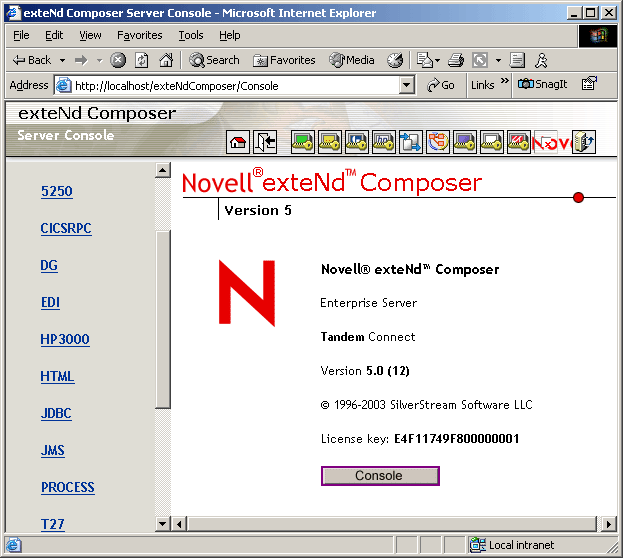Click the Mail toolbar icon
Viewport: 623px width, 558px height.
(425, 60)
